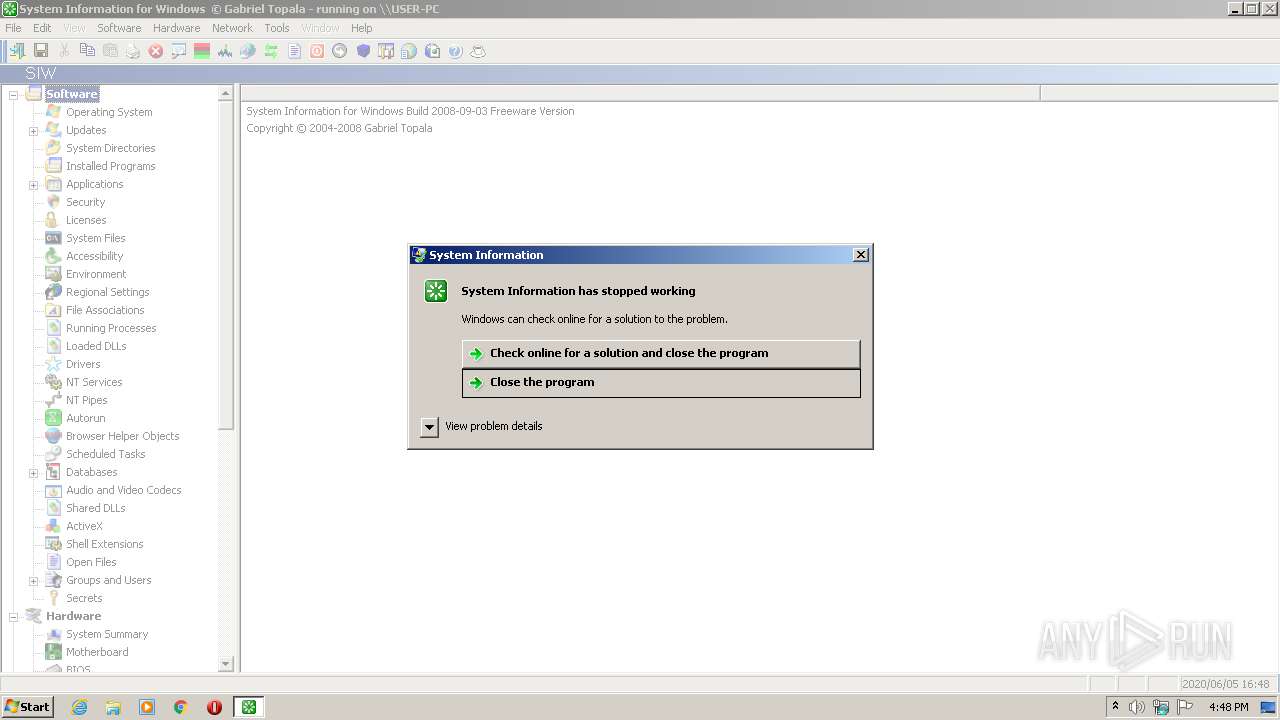Open Regional Settings in the tree
The width and height of the screenshot is (1280, 720).
(107, 292)
